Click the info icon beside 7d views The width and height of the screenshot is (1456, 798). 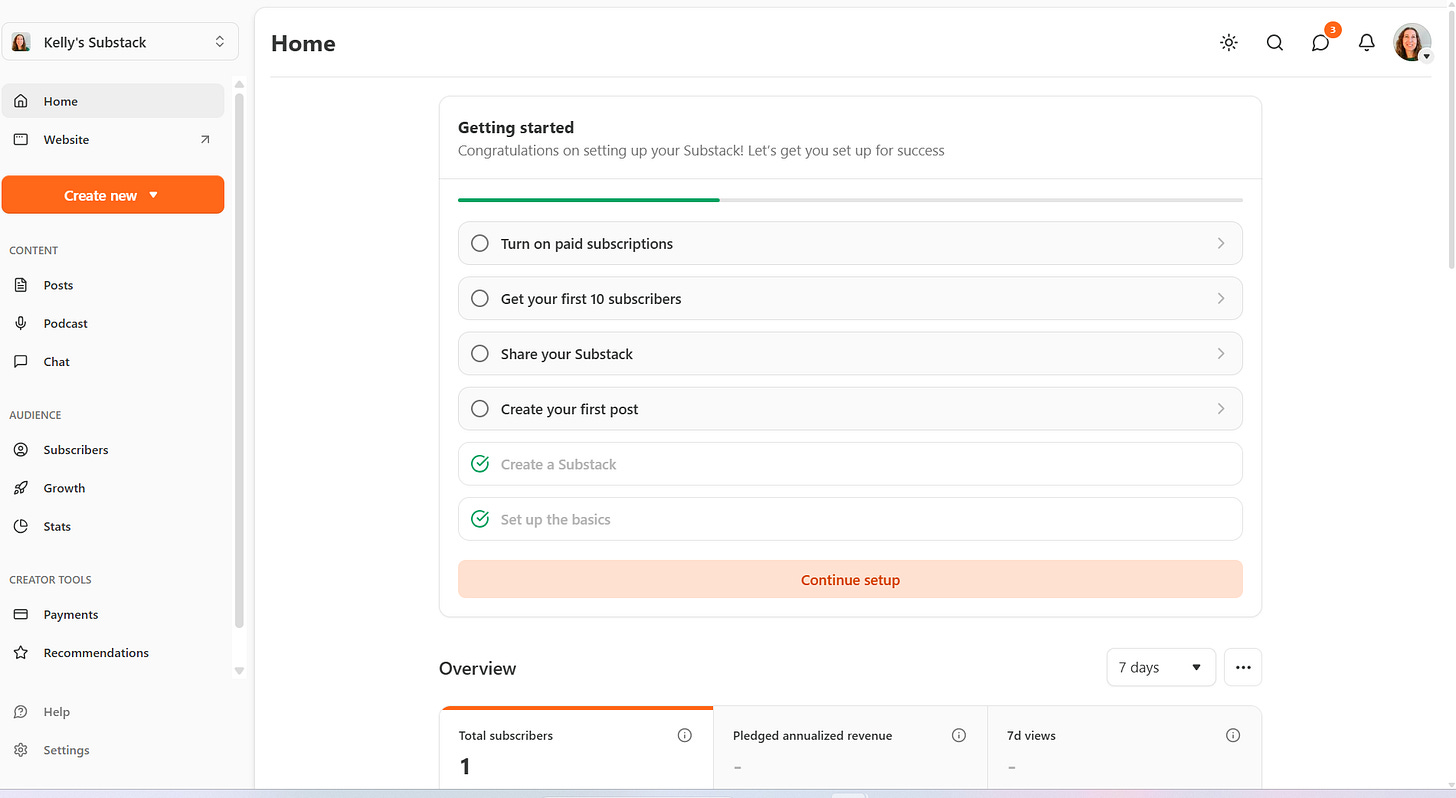point(1233,735)
